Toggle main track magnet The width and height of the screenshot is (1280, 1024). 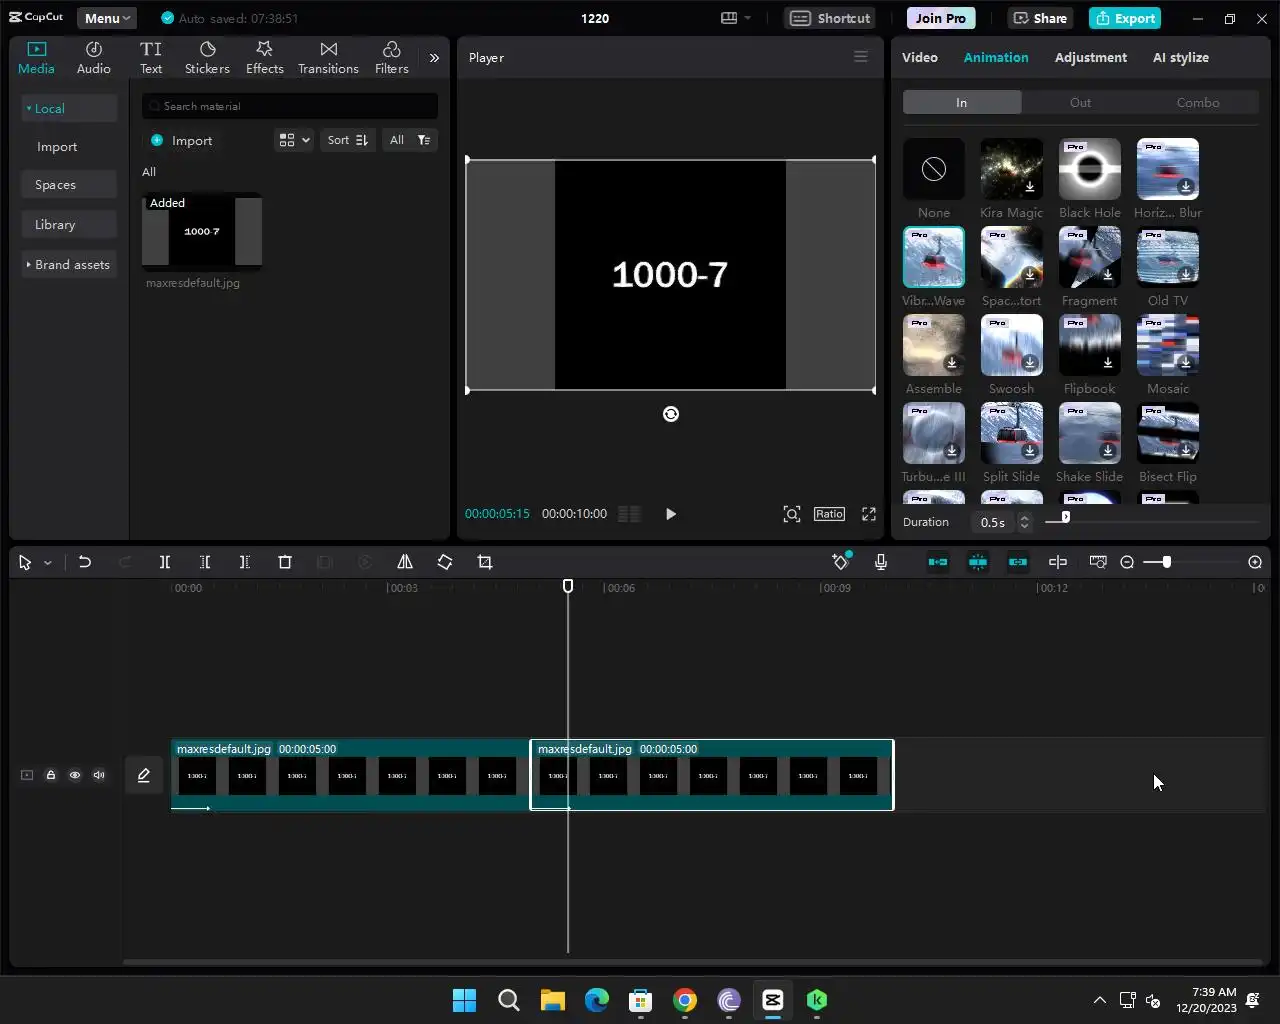(938, 562)
